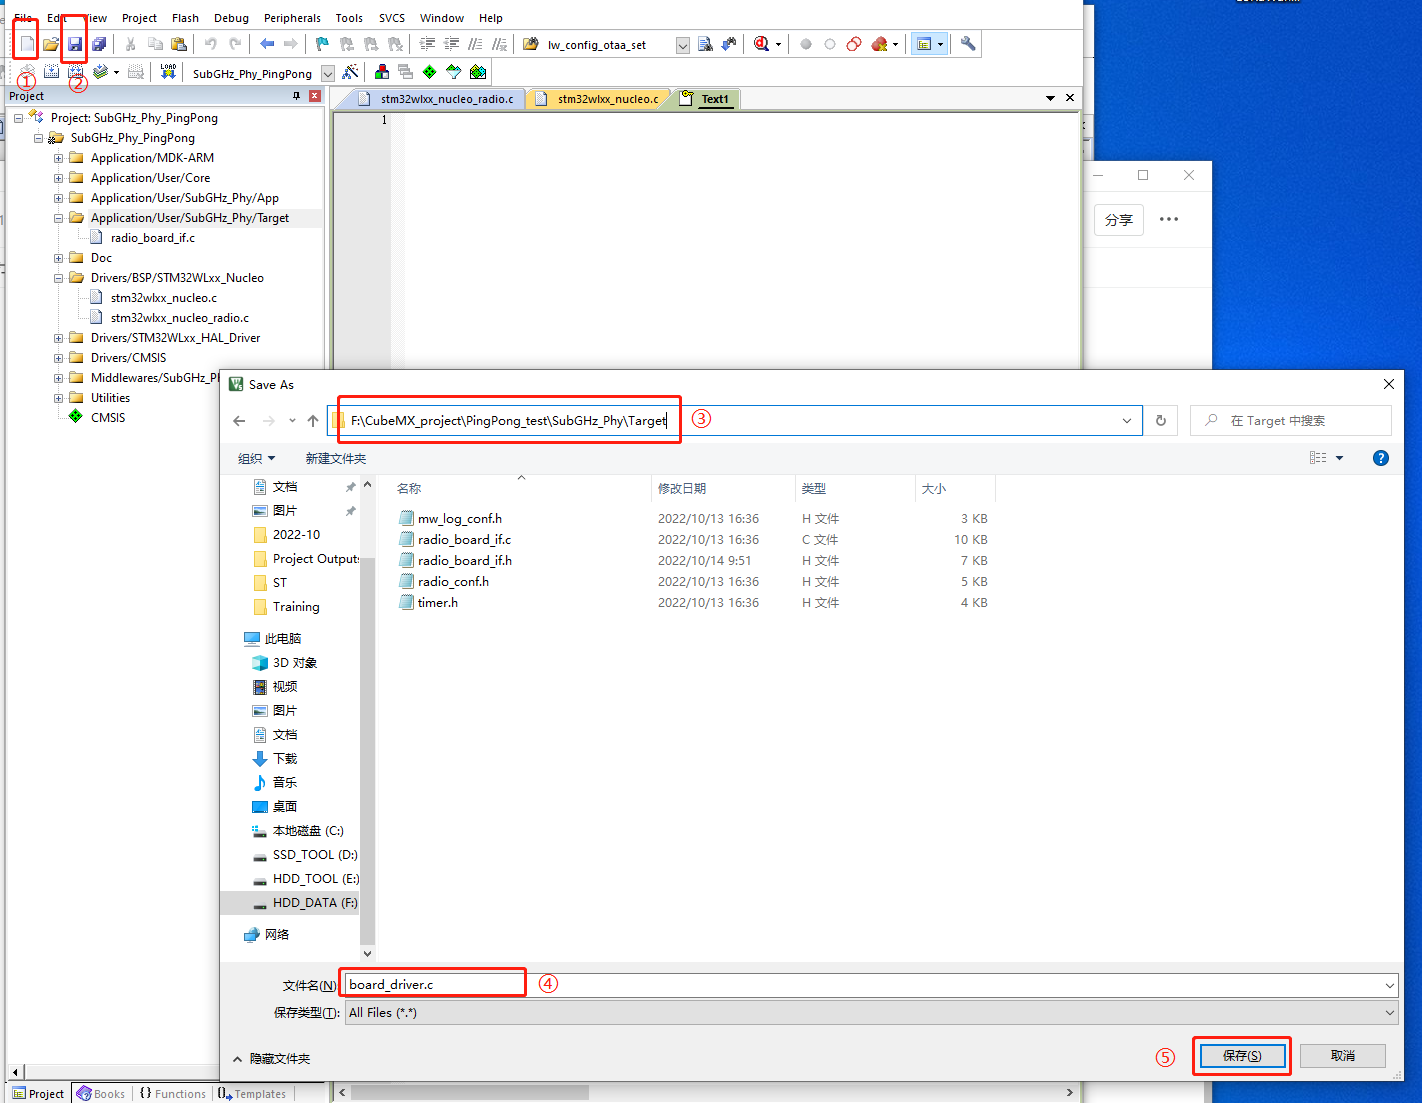Open the Flash menu
The width and height of the screenshot is (1422, 1103).
coord(185,18)
